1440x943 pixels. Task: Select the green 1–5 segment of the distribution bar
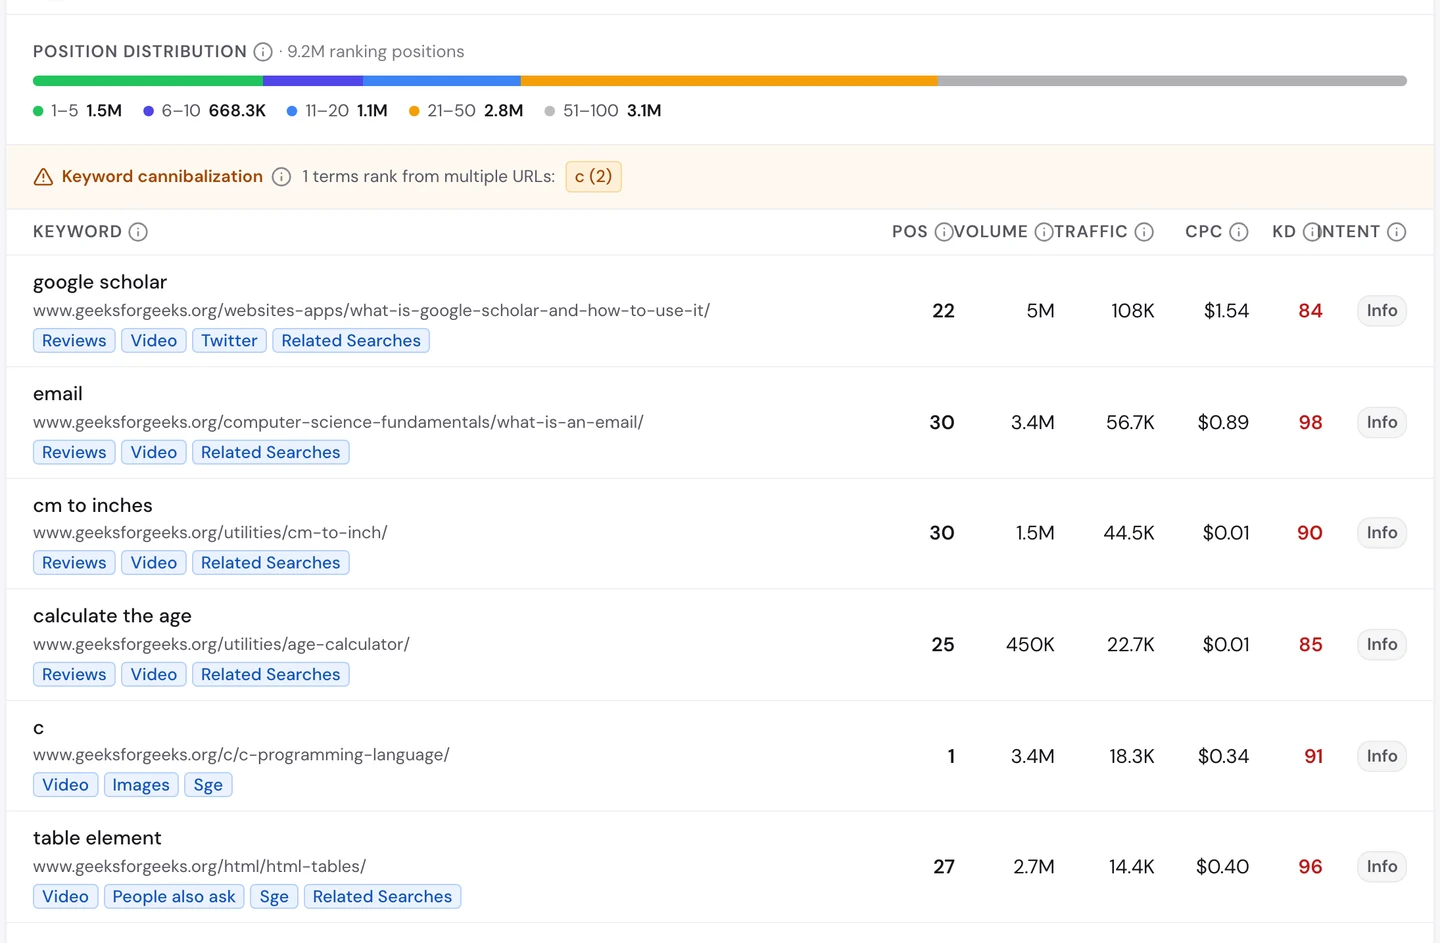[x=148, y=81]
